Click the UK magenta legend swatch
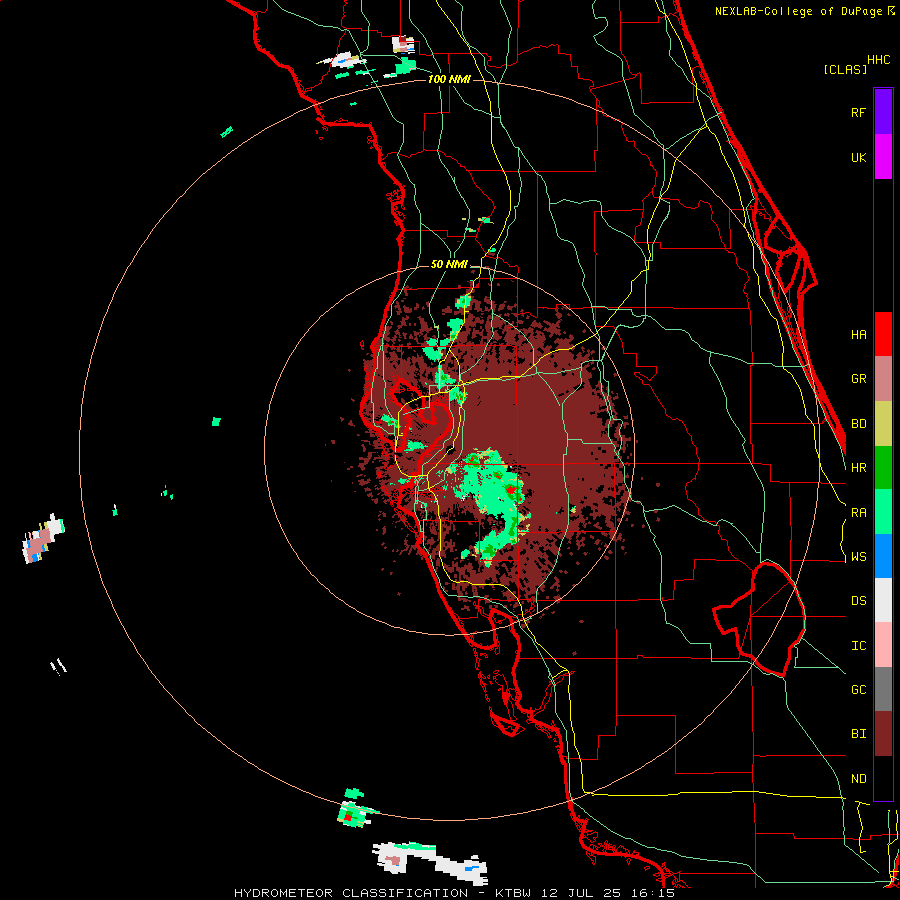 click(883, 157)
